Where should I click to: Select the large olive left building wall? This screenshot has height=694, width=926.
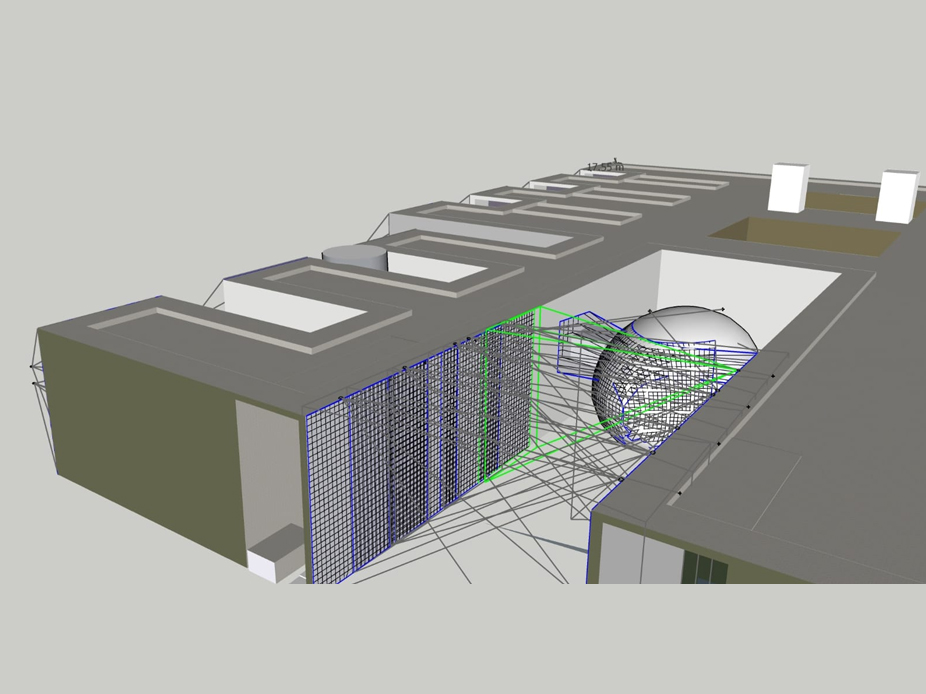tap(140, 440)
